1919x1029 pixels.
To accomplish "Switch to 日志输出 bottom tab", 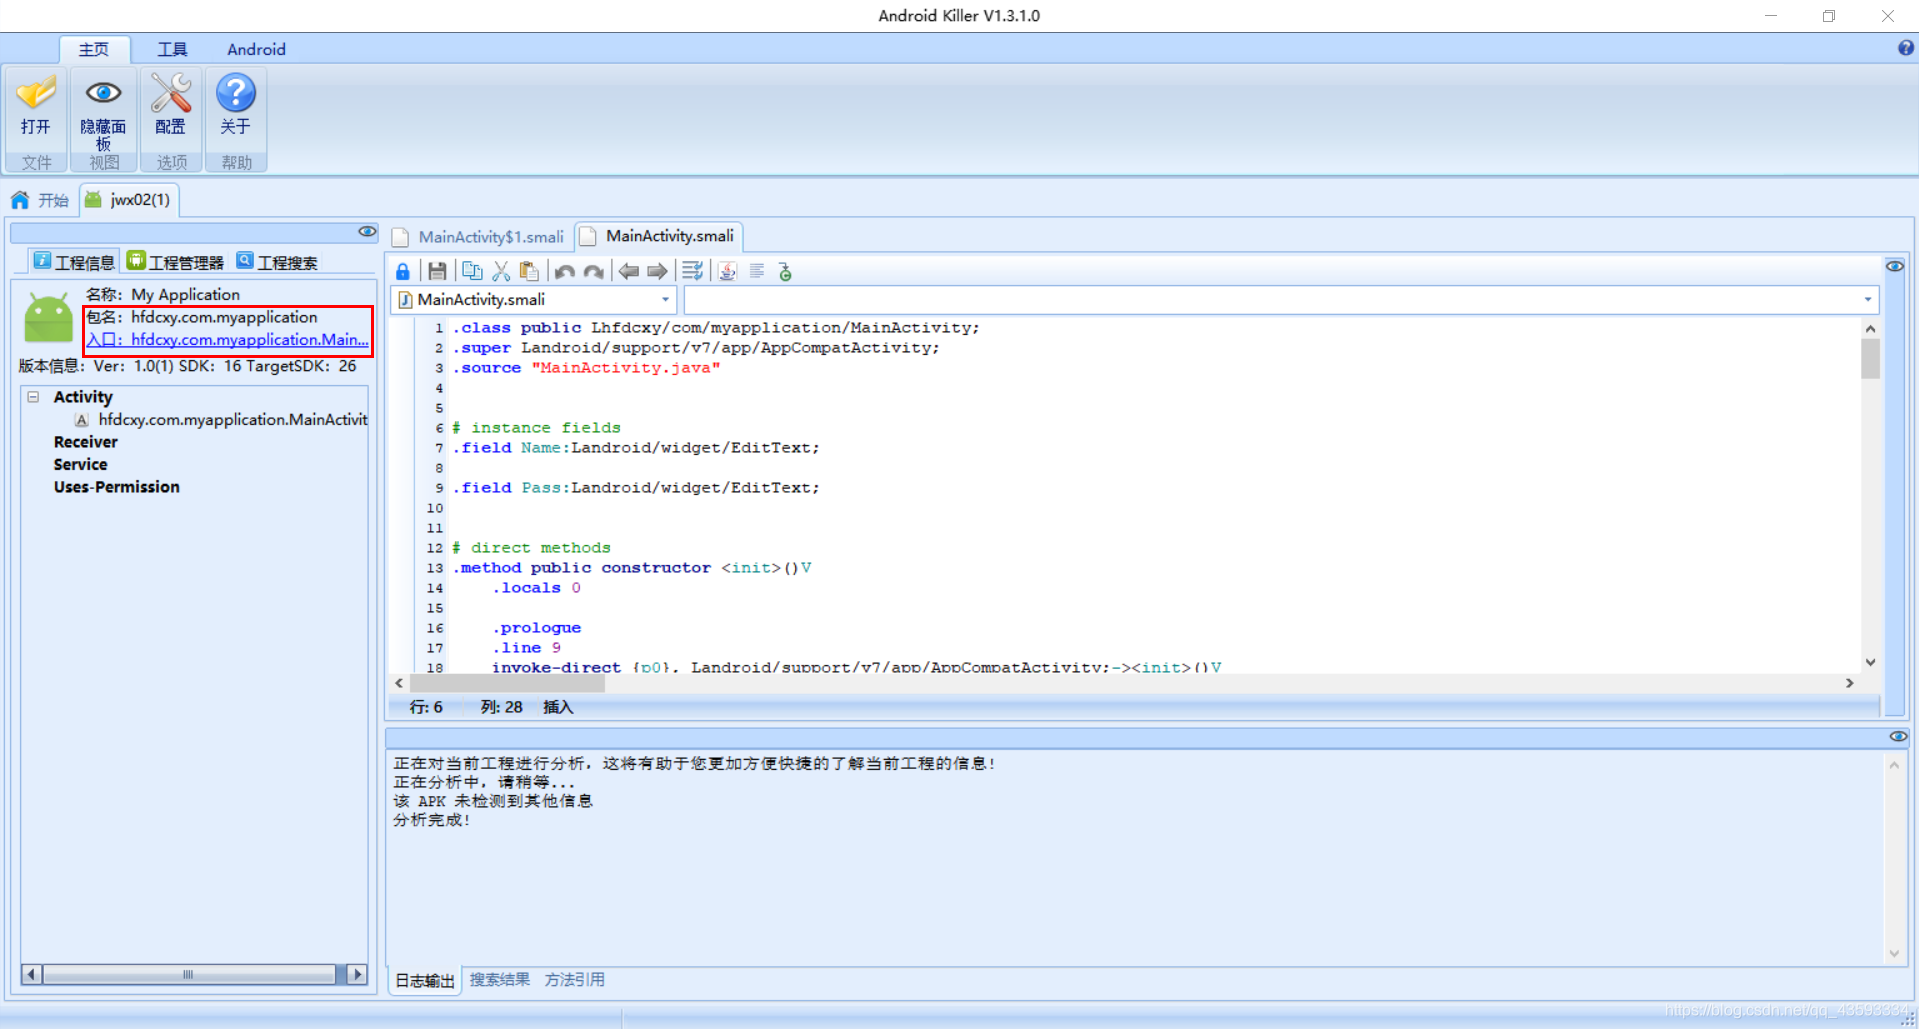I will pyautogui.click(x=425, y=981).
